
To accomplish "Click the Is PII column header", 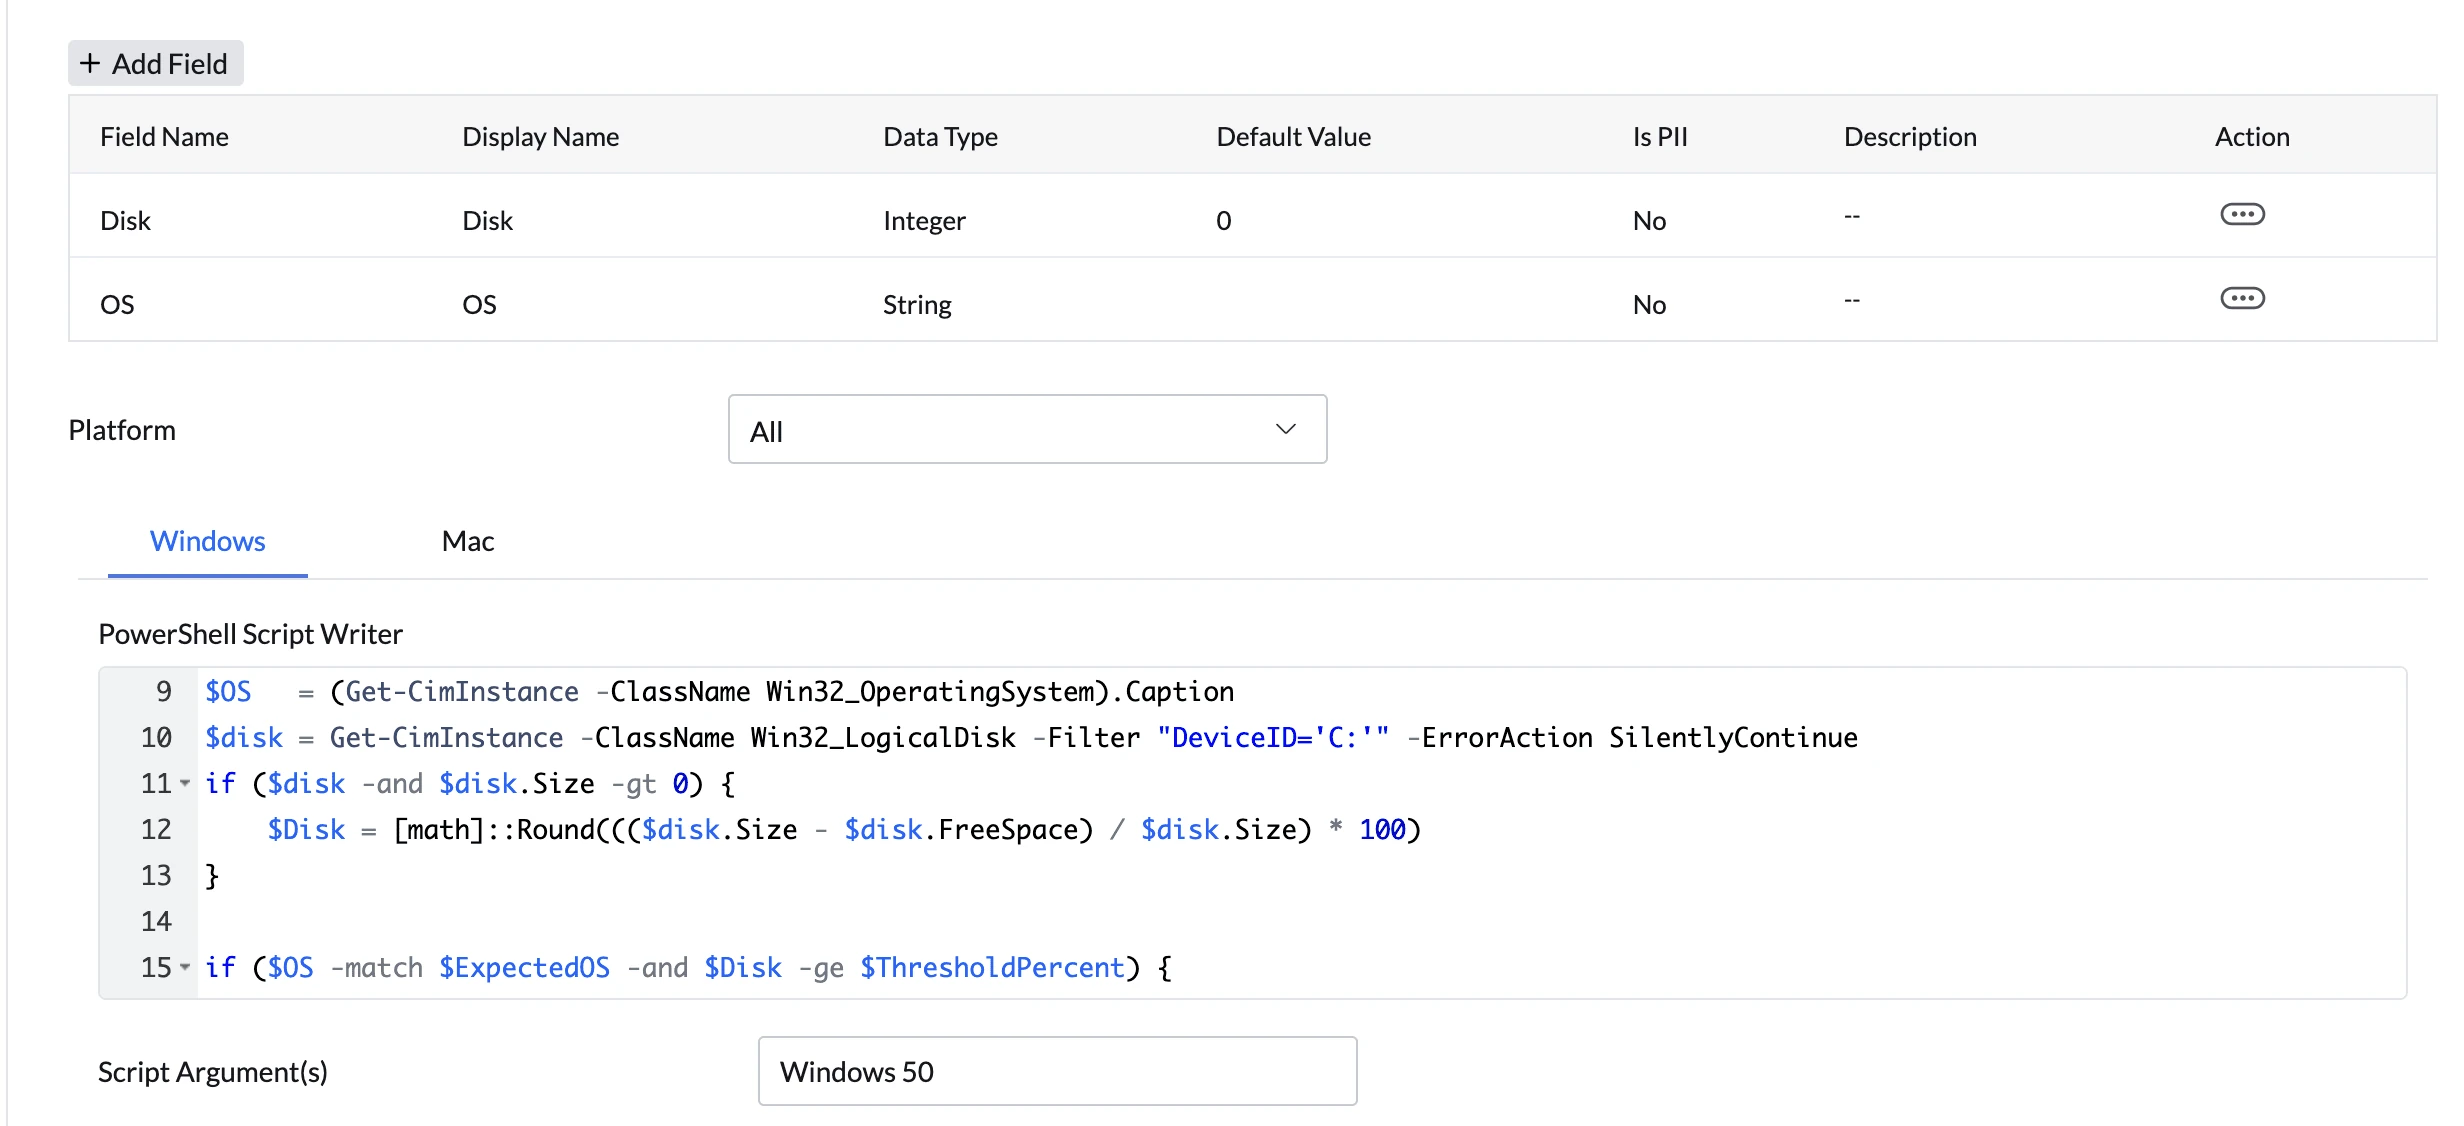I will pos(1660,137).
